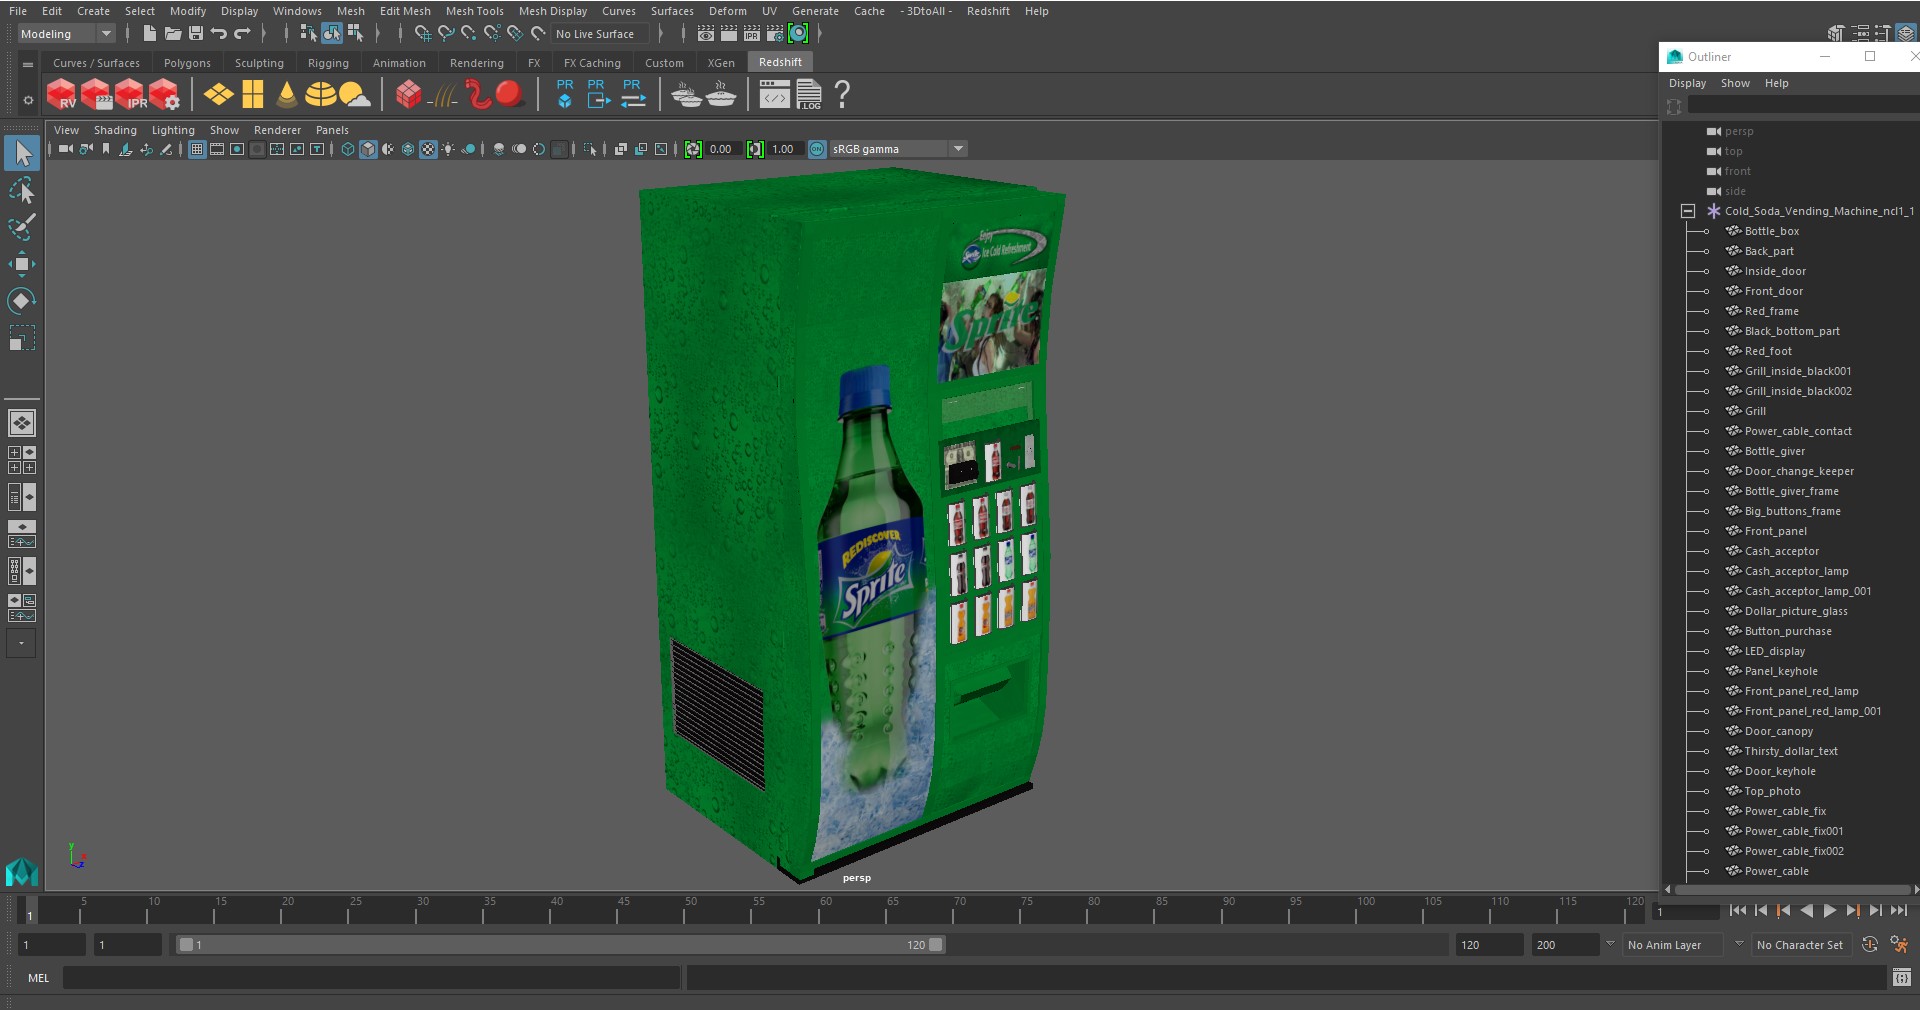Viewport: 1920px width, 1010px height.
Task: Open the shelf settings gear
Action: 28,100
